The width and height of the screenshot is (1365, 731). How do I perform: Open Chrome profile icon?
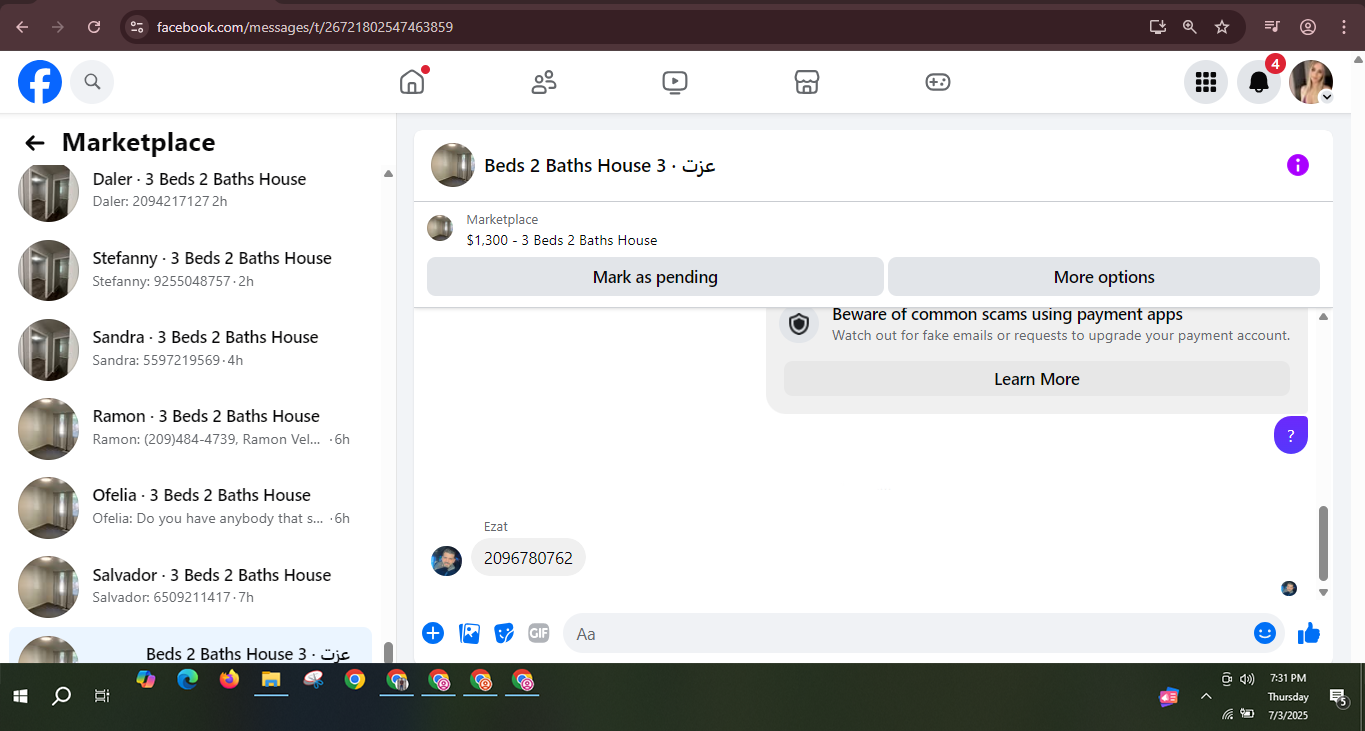(1308, 27)
